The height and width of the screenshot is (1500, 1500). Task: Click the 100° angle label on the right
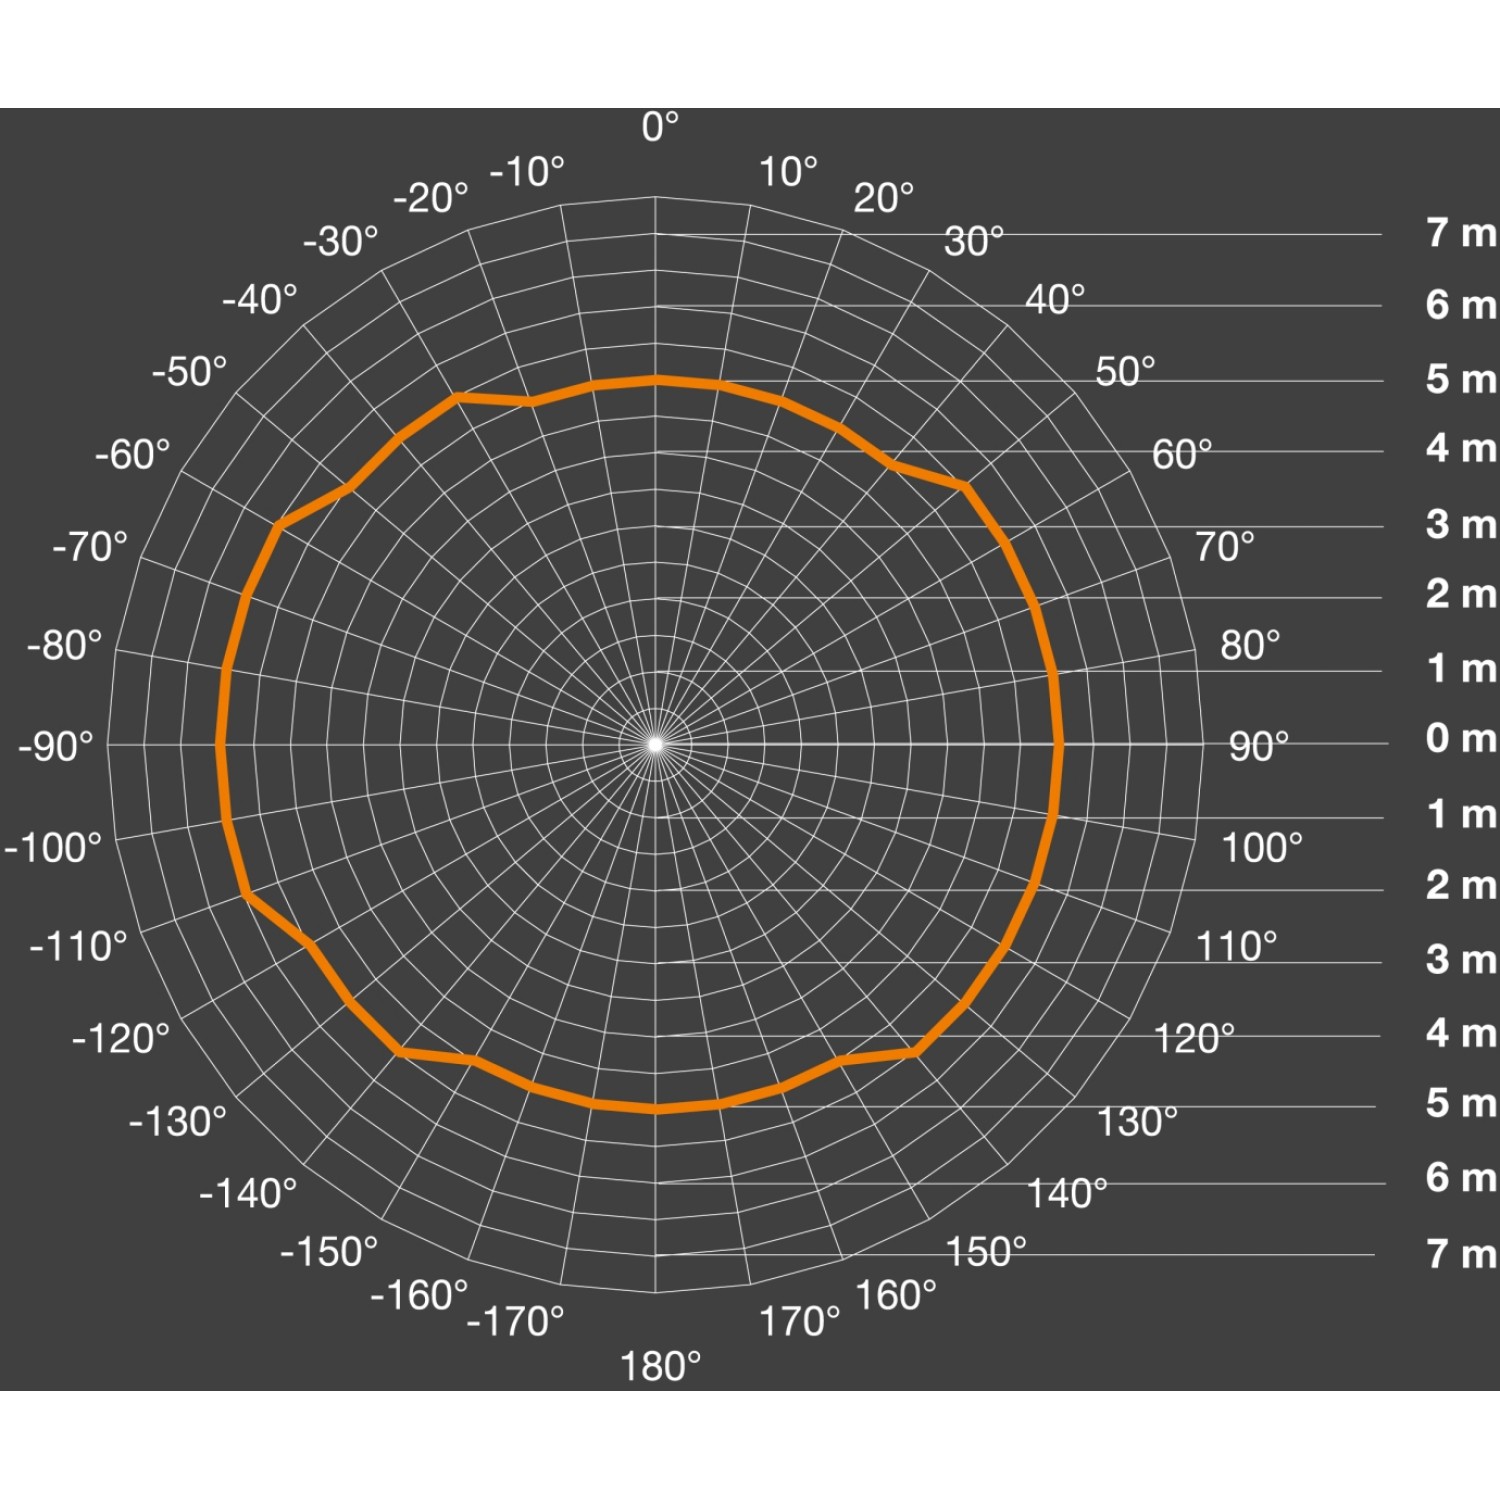(x=1262, y=848)
